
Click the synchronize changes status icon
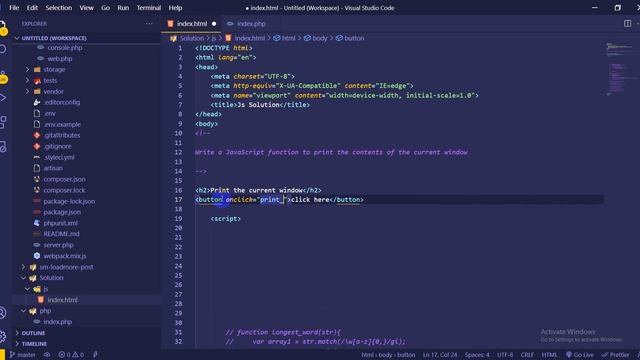47,355
